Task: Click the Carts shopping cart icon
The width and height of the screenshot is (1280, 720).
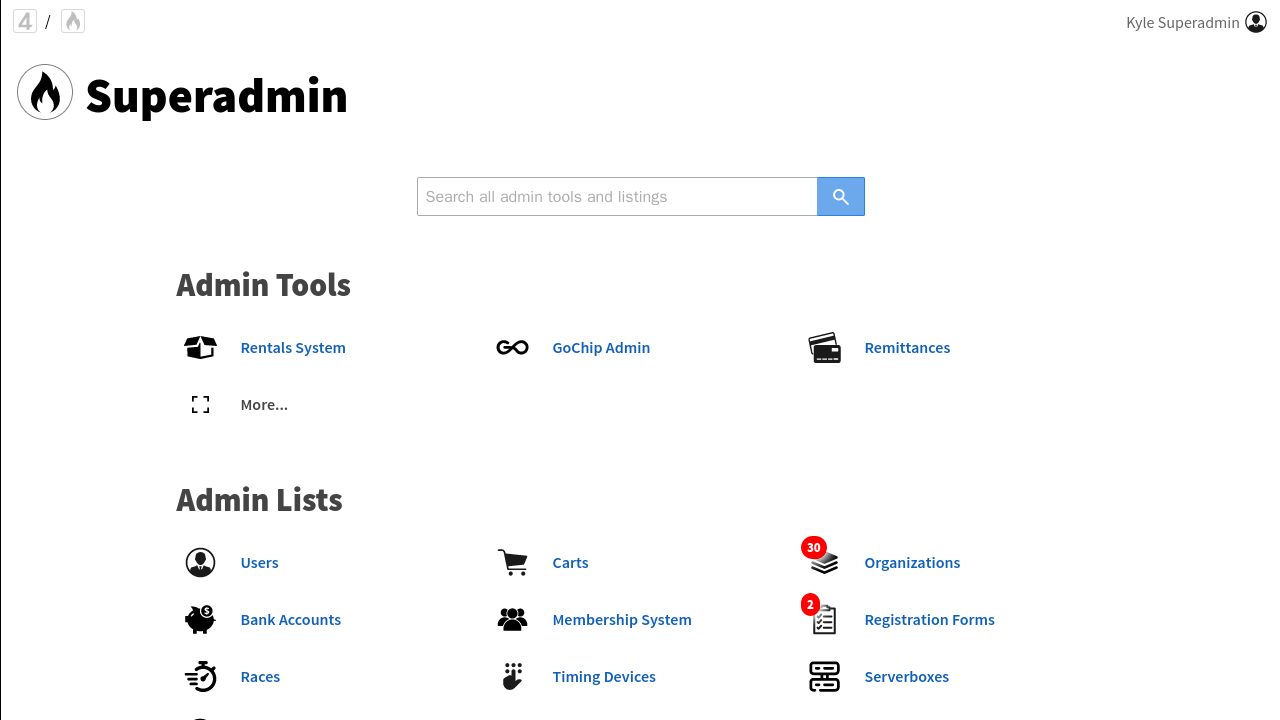Action: pos(512,562)
